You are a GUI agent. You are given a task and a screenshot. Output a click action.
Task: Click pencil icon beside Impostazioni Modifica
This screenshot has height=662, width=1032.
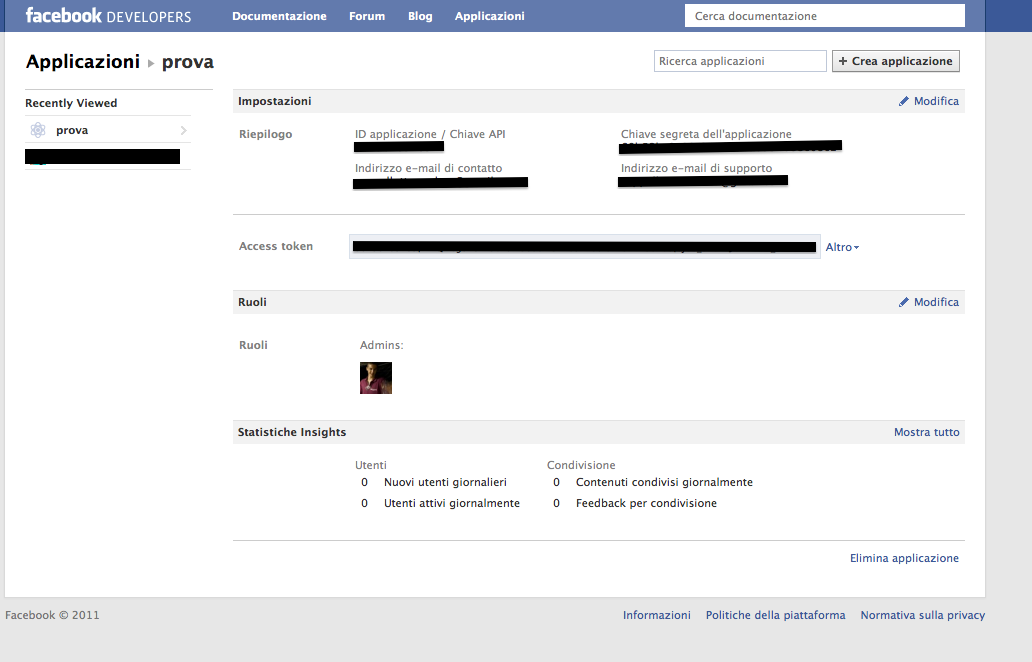904,101
